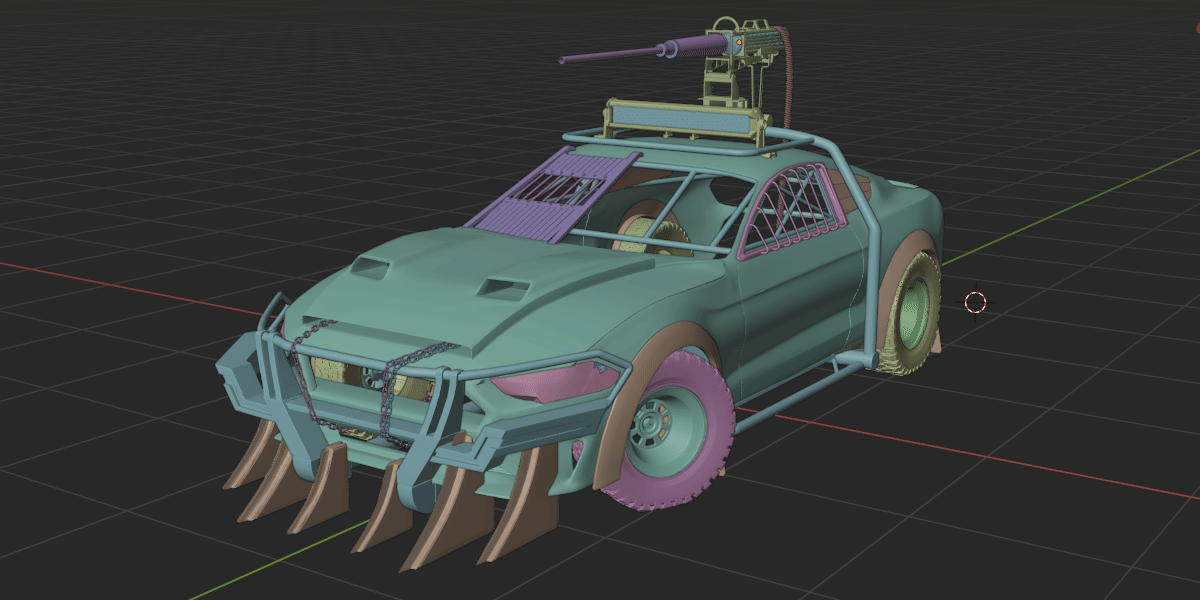Click the 3D cursor in the viewport

[976, 302]
